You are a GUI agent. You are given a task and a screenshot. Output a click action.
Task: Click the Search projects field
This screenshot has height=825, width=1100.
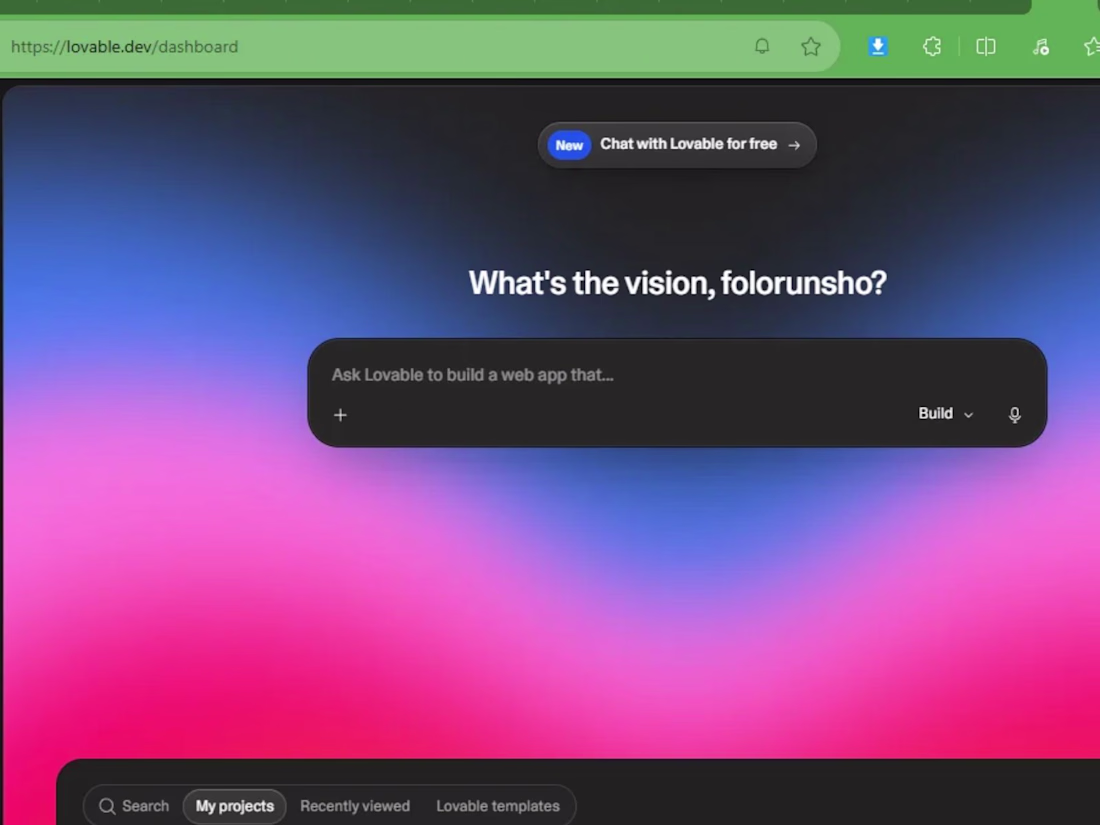pyautogui.click(x=135, y=806)
